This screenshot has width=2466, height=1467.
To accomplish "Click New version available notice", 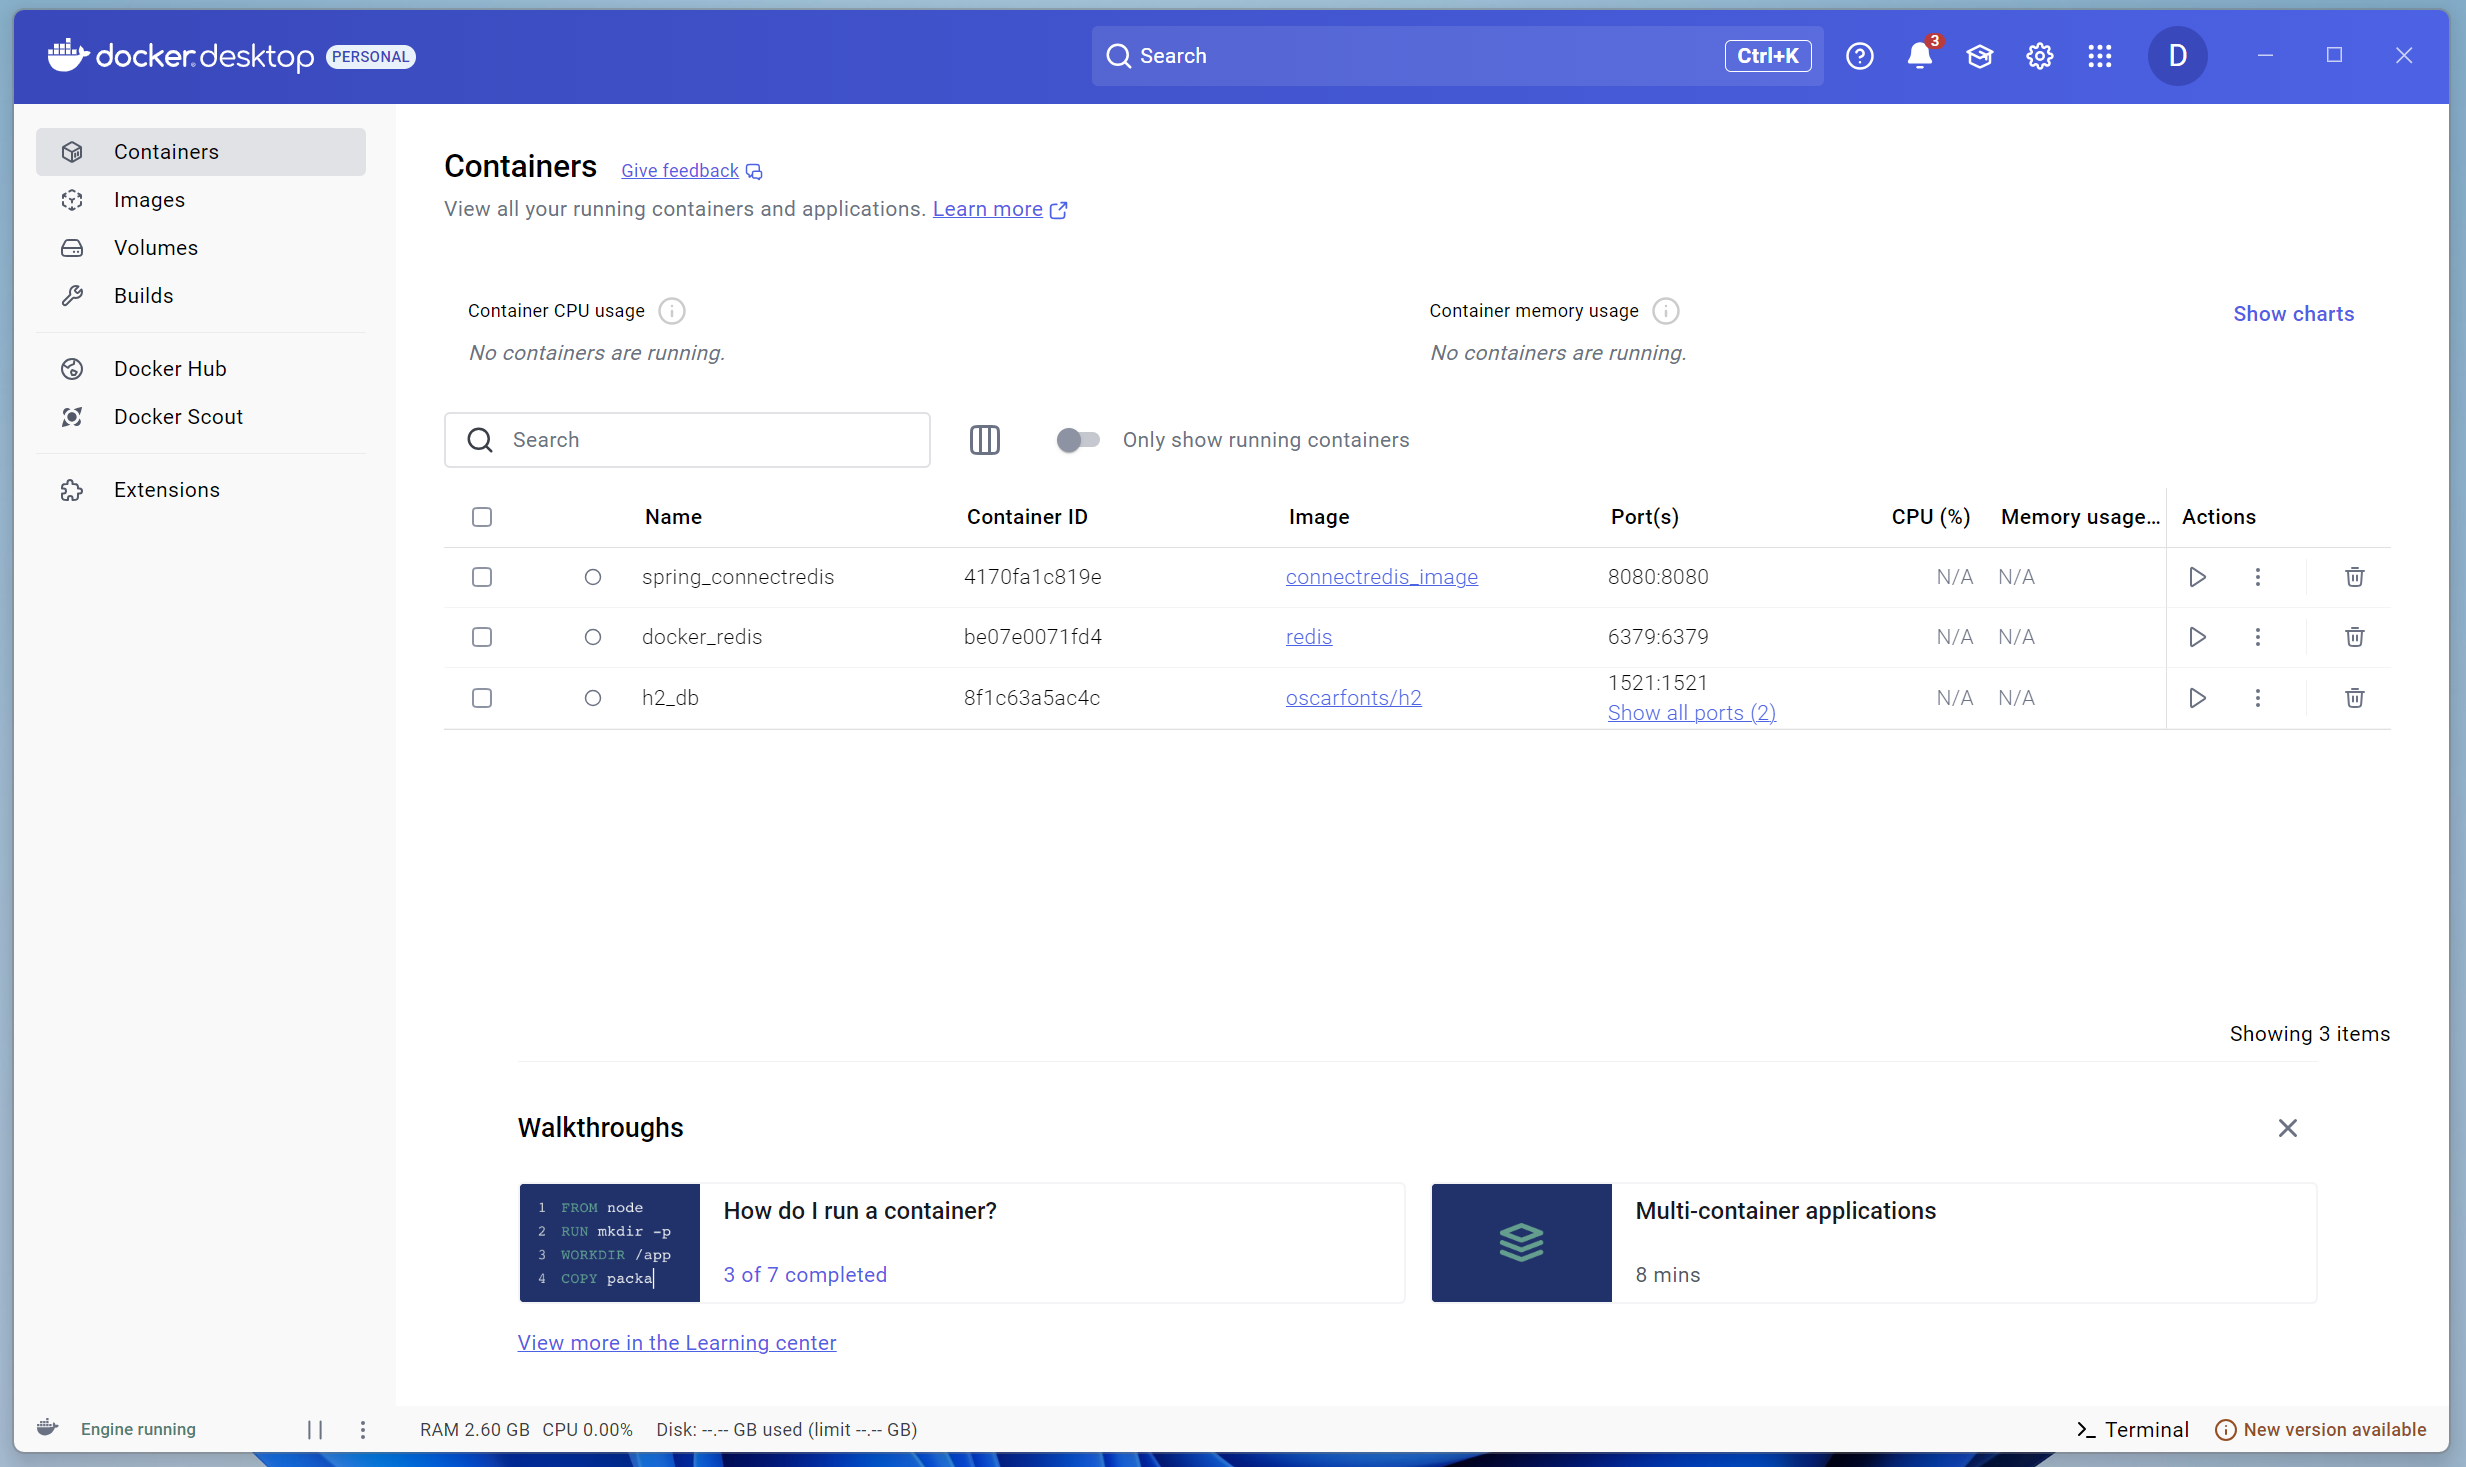I will point(2320,1430).
